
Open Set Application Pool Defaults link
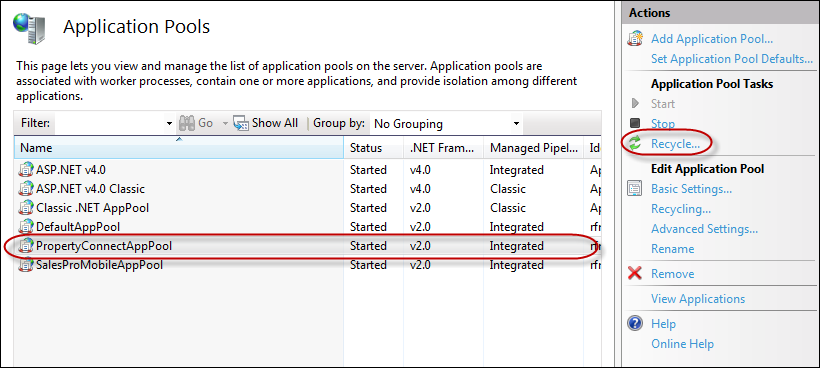[x=732, y=59]
